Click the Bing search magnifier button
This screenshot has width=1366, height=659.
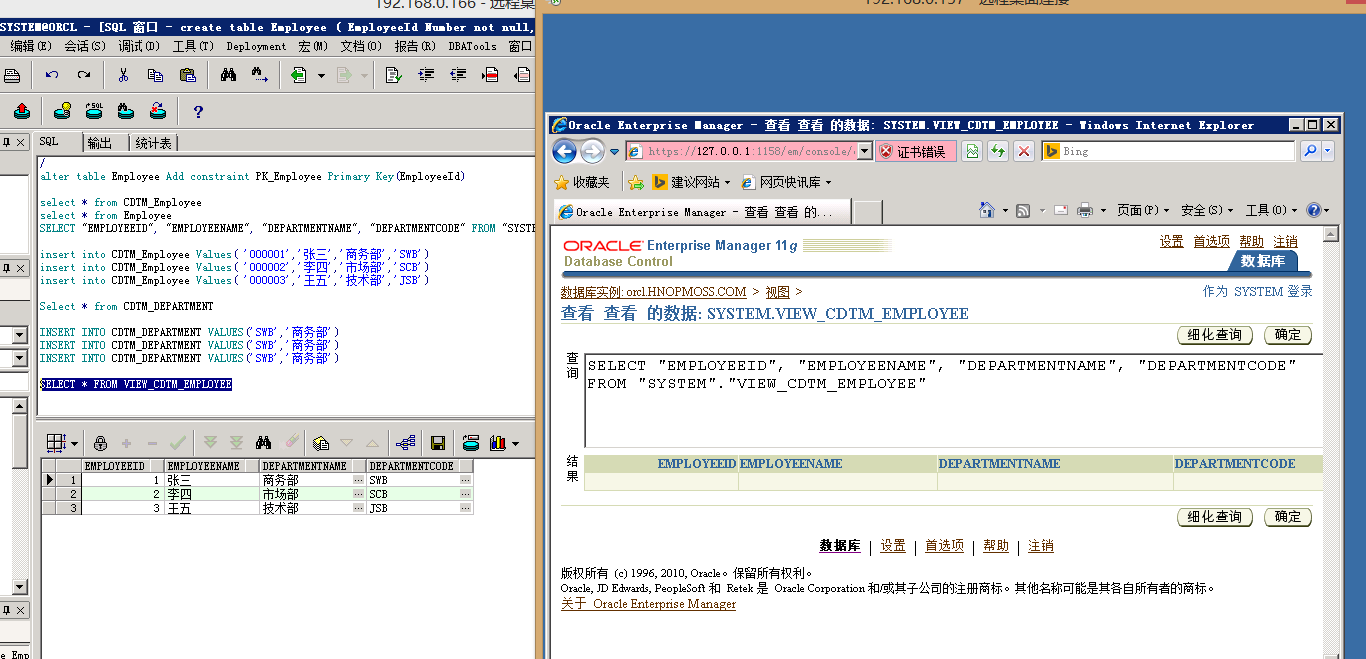click(1310, 151)
